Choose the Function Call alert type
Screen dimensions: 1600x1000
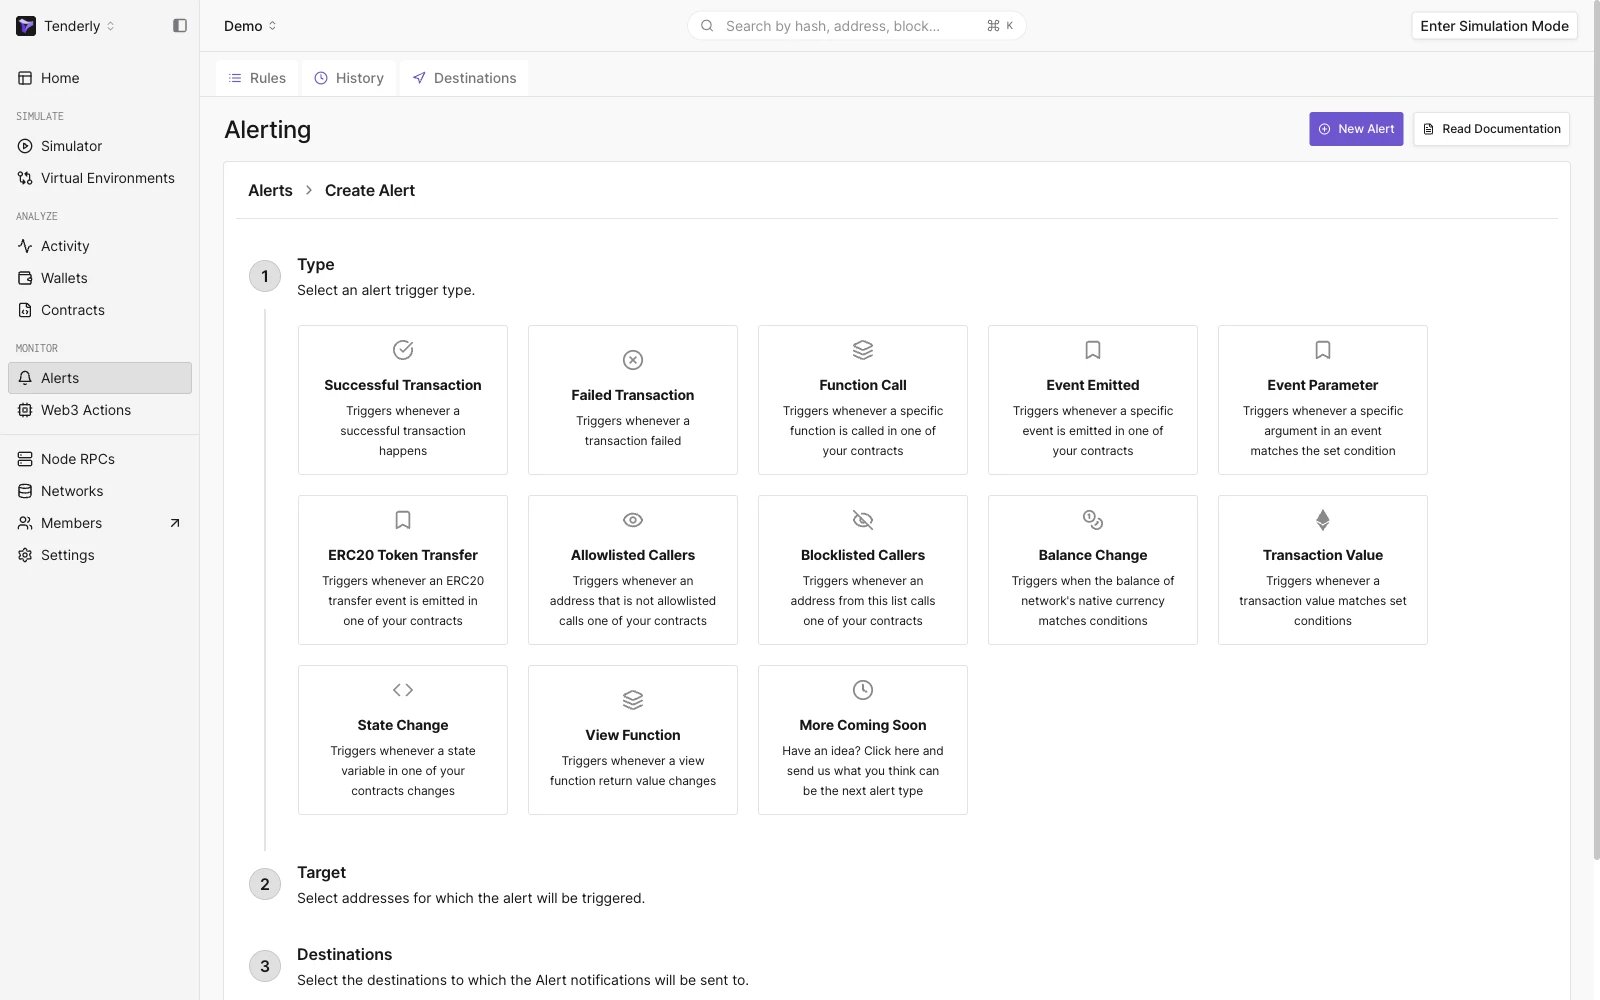coord(863,400)
